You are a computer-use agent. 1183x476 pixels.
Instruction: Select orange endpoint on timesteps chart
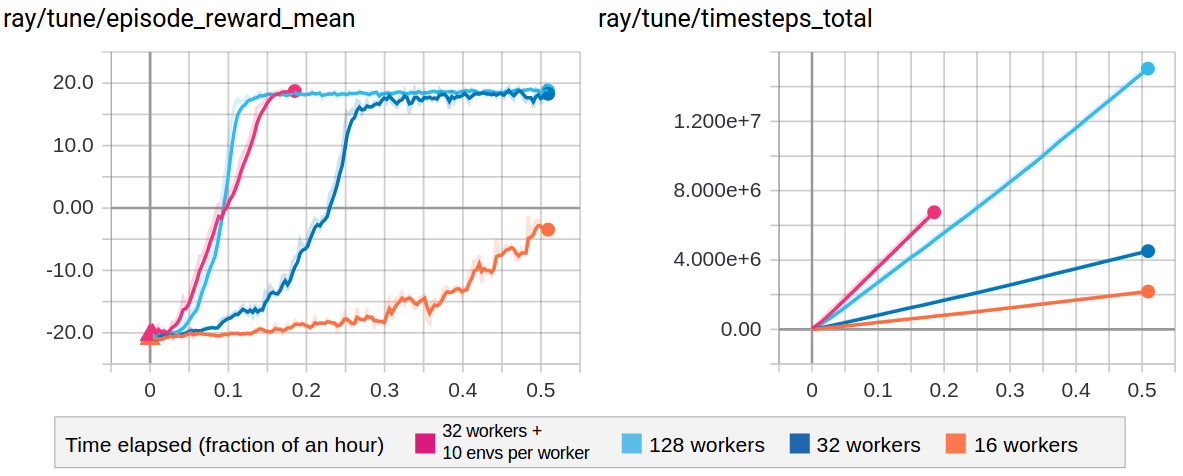(1148, 291)
